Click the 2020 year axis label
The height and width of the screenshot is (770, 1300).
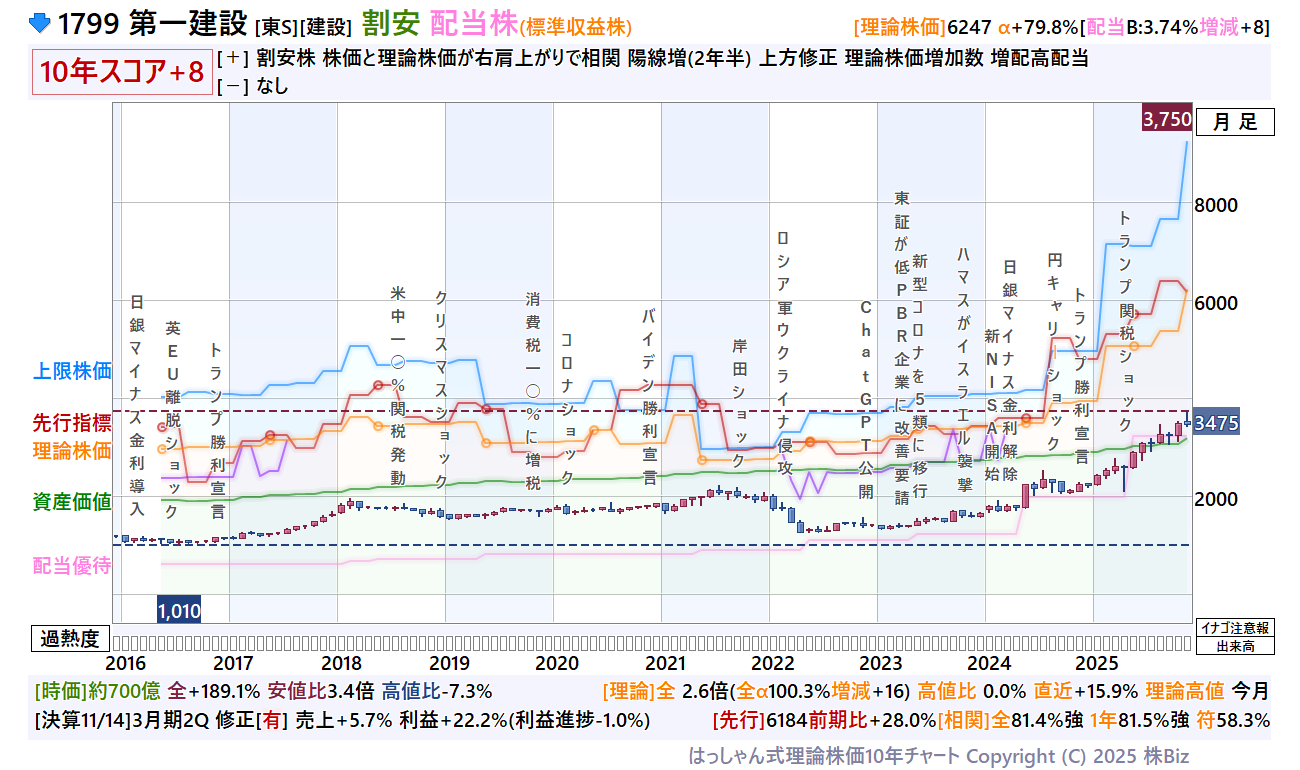tap(557, 663)
